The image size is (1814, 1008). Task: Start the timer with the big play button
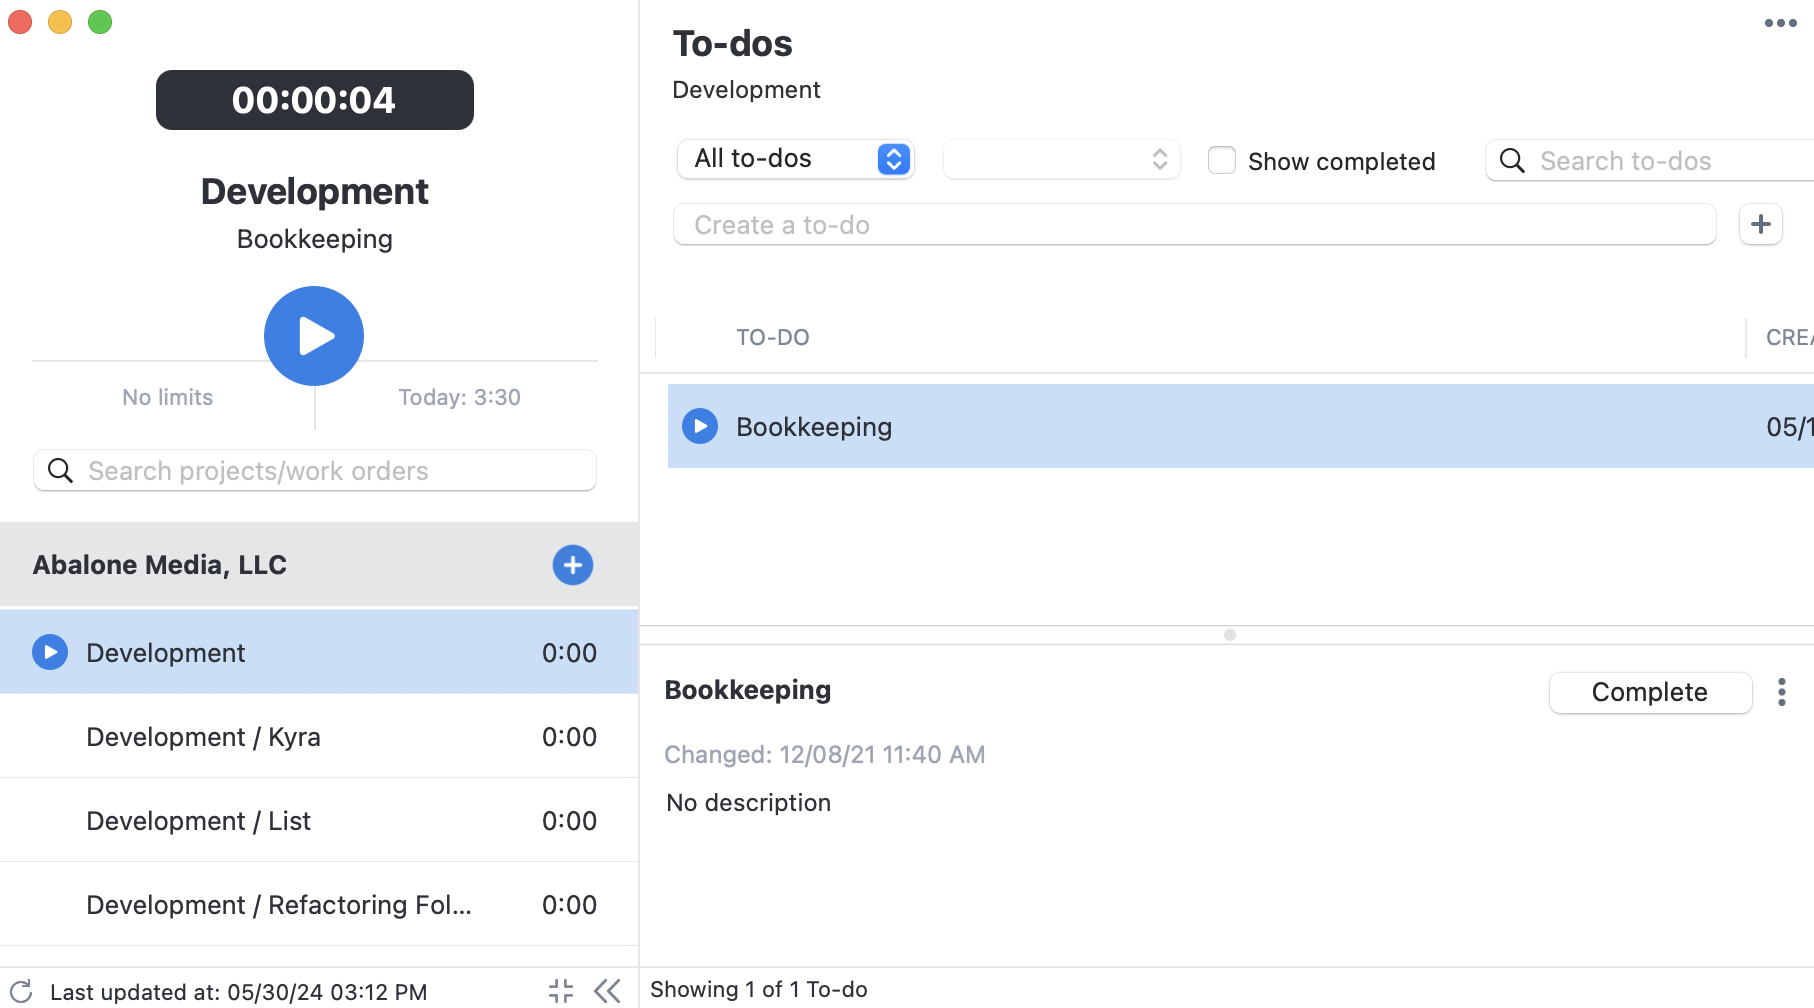[x=314, y=336]
